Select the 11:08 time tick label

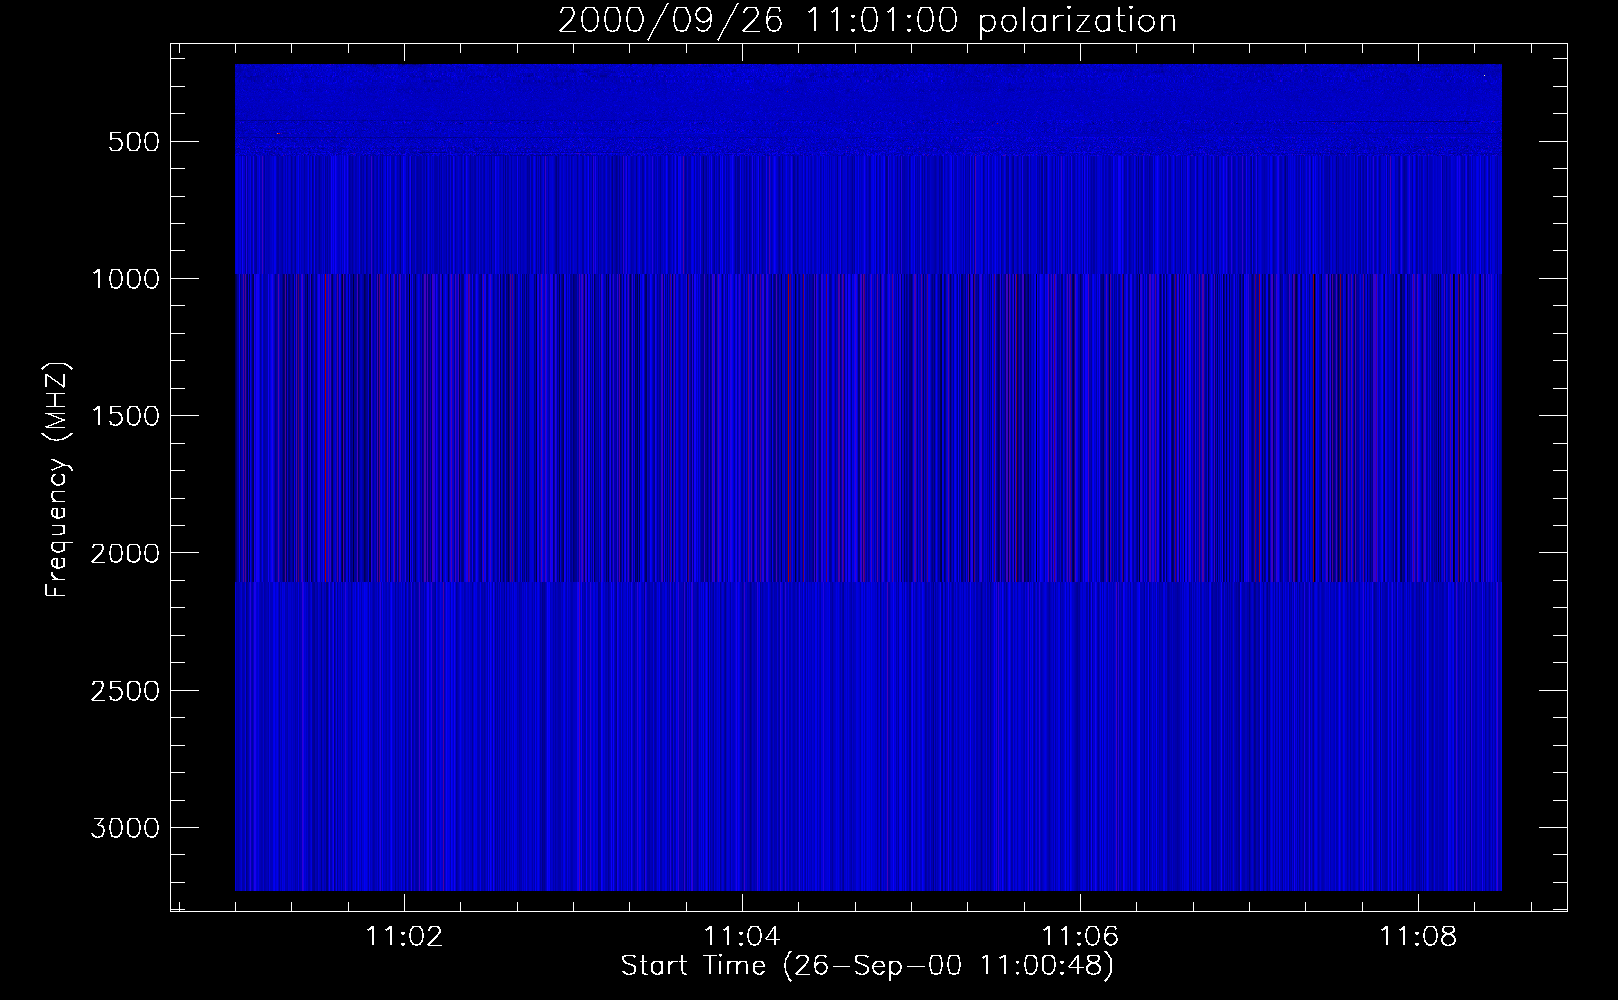pos(1418,937)
